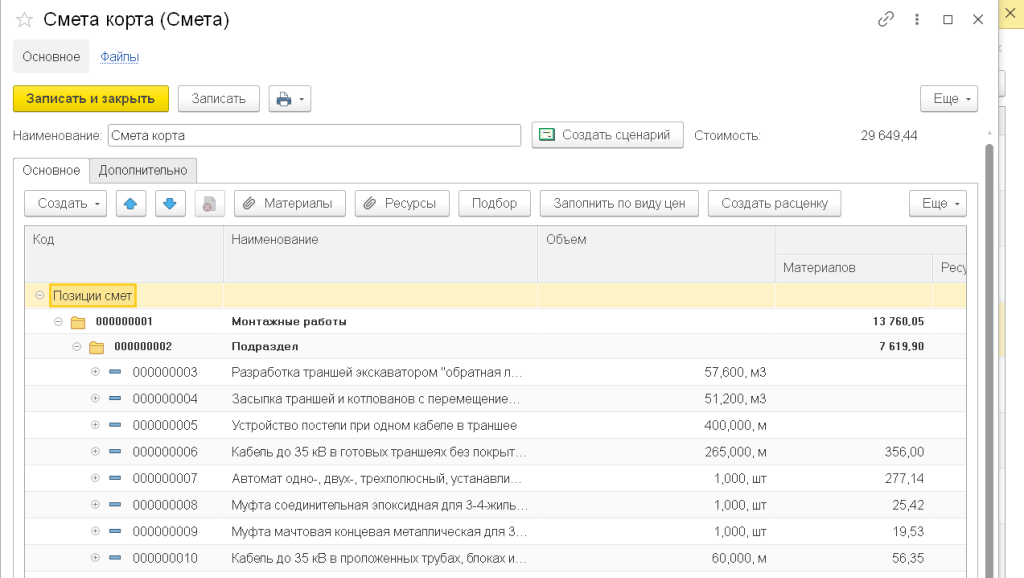Switch to the Дополнительно tab
Viewport: 1024px width, 578px height.
coord(143,171)
